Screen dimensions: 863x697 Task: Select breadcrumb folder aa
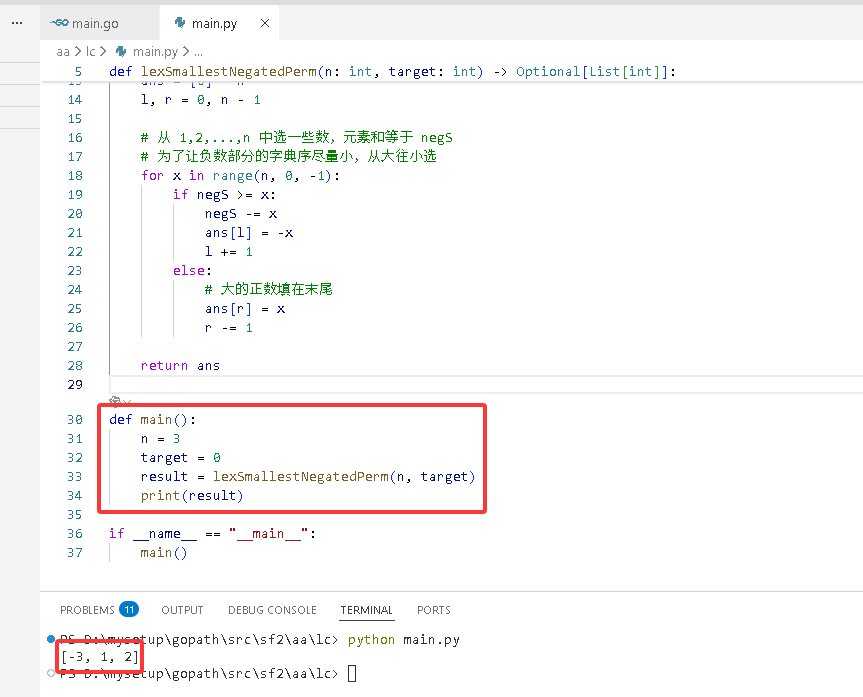tap(63, 52)
